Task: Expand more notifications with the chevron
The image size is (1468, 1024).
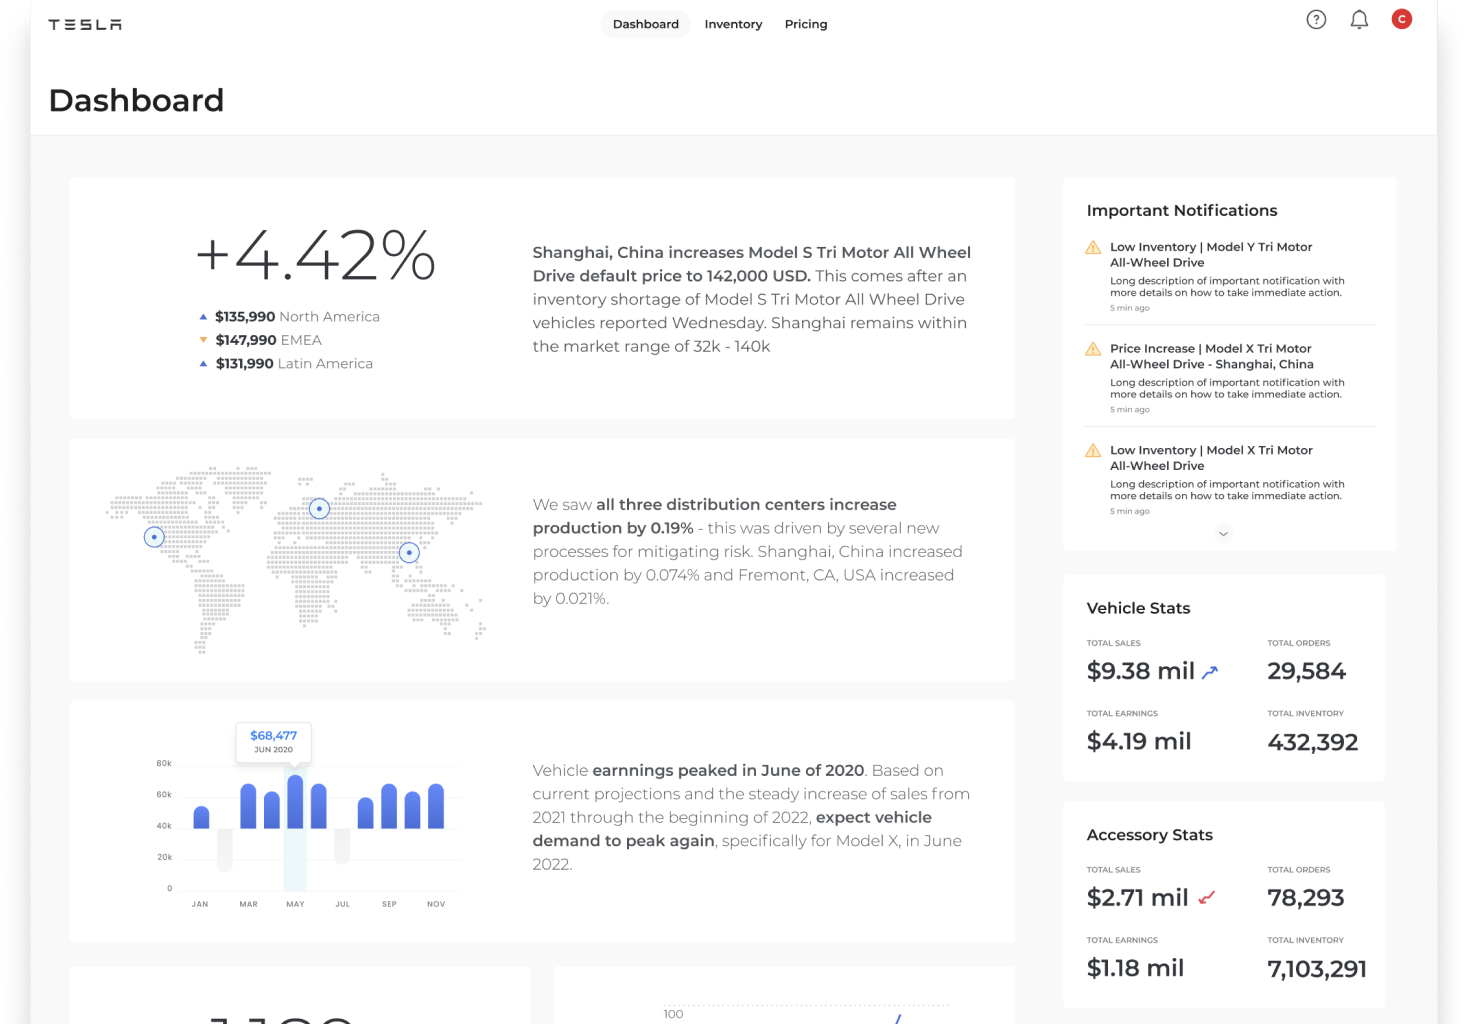Action: click(x=1223, y=534)
